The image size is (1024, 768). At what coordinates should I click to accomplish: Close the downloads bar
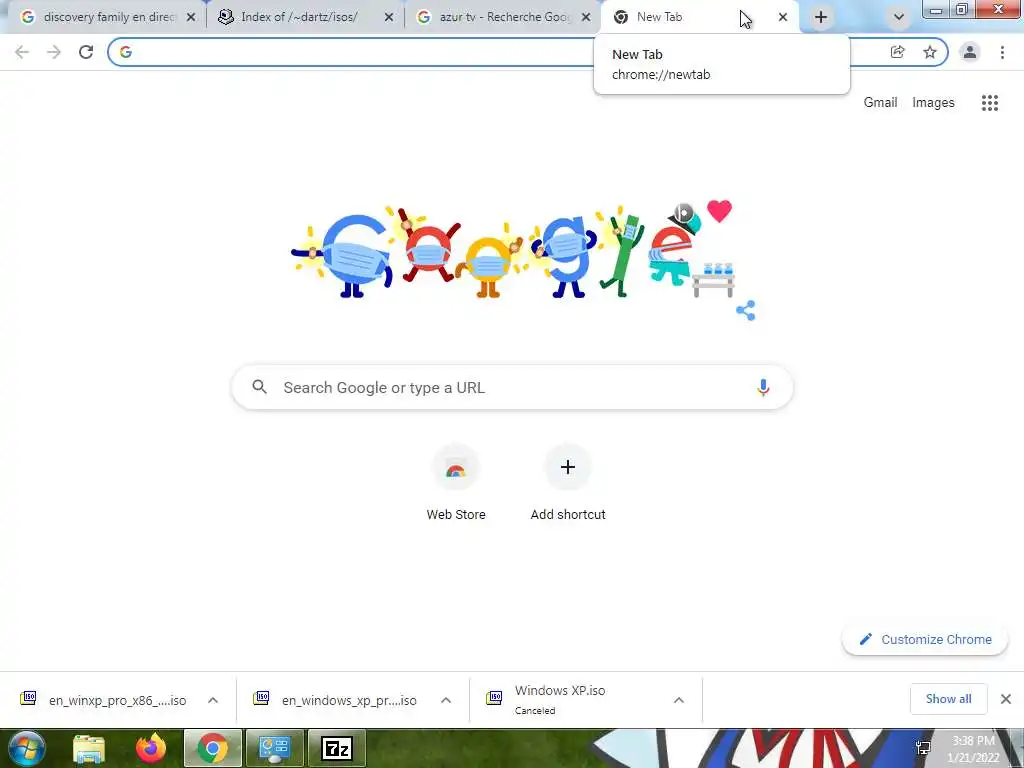1006,699
